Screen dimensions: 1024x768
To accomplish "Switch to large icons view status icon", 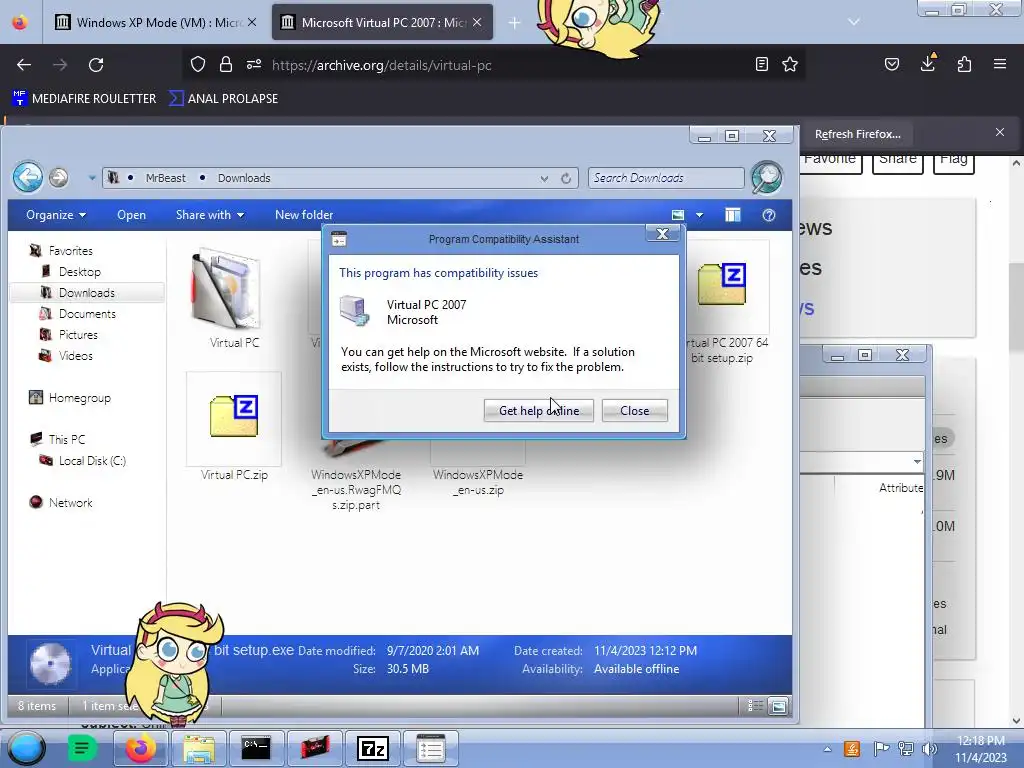I will (778, 706).
